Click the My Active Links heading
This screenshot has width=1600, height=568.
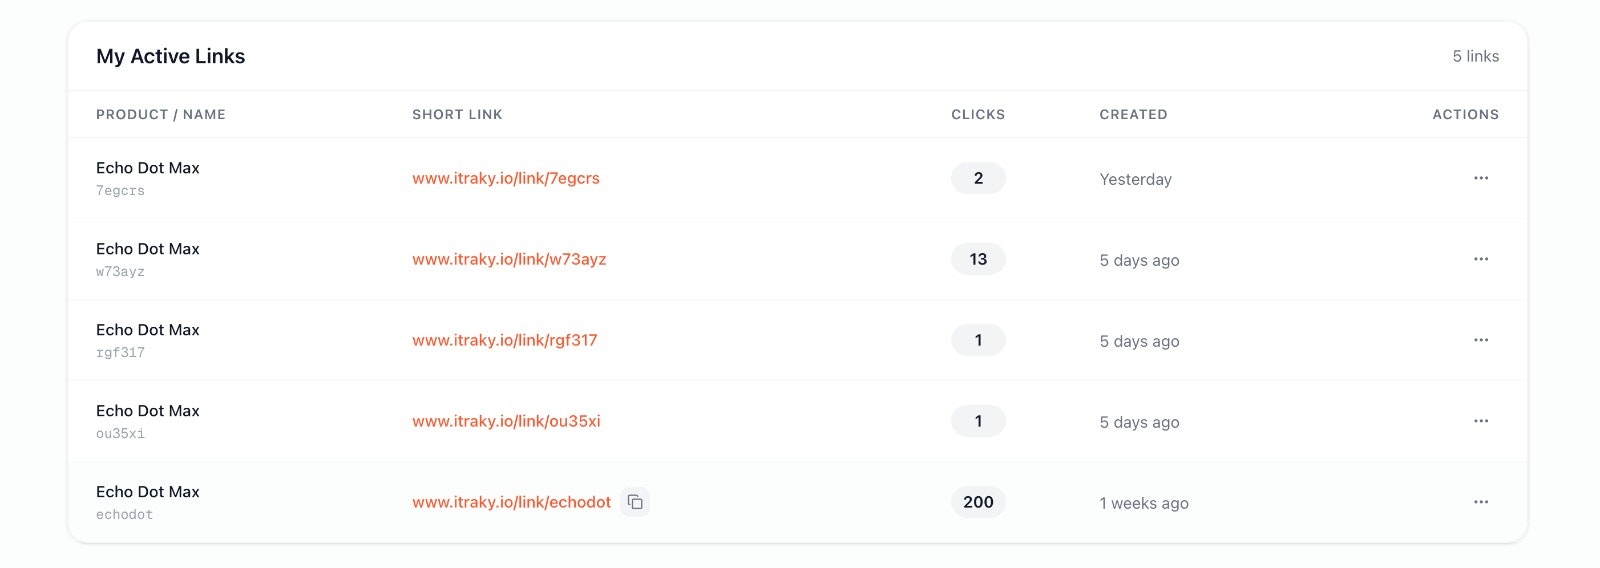[171, 56]
